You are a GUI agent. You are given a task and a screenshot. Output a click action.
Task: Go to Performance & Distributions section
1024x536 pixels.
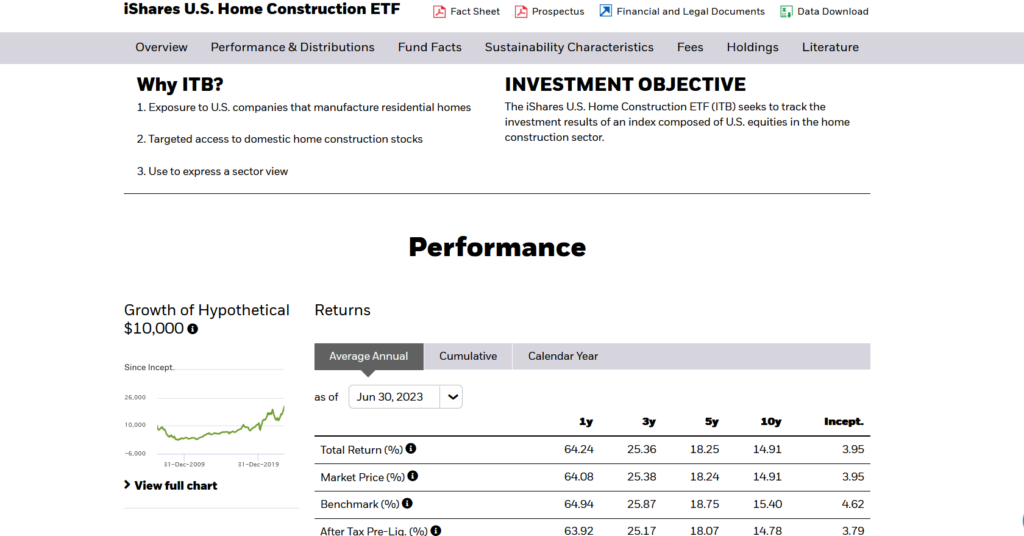292,47
